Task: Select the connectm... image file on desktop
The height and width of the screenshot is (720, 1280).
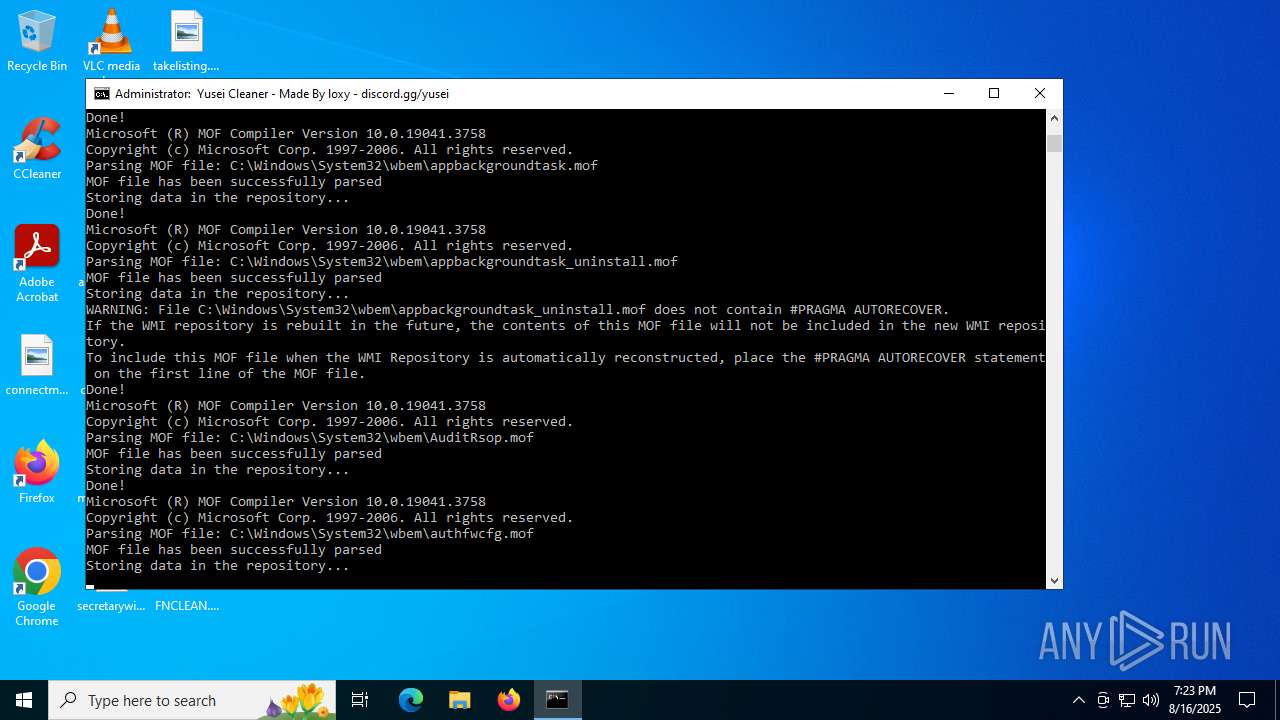Action: pyautogui.click(x=37, y=365)
